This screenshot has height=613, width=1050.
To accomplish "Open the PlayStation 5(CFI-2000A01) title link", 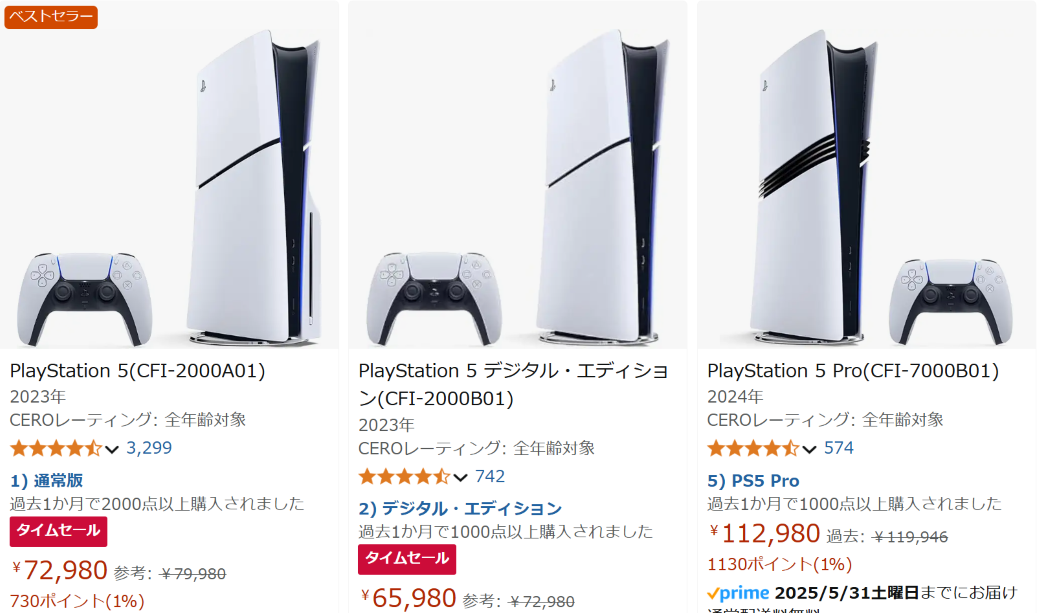I will (137, 370).
